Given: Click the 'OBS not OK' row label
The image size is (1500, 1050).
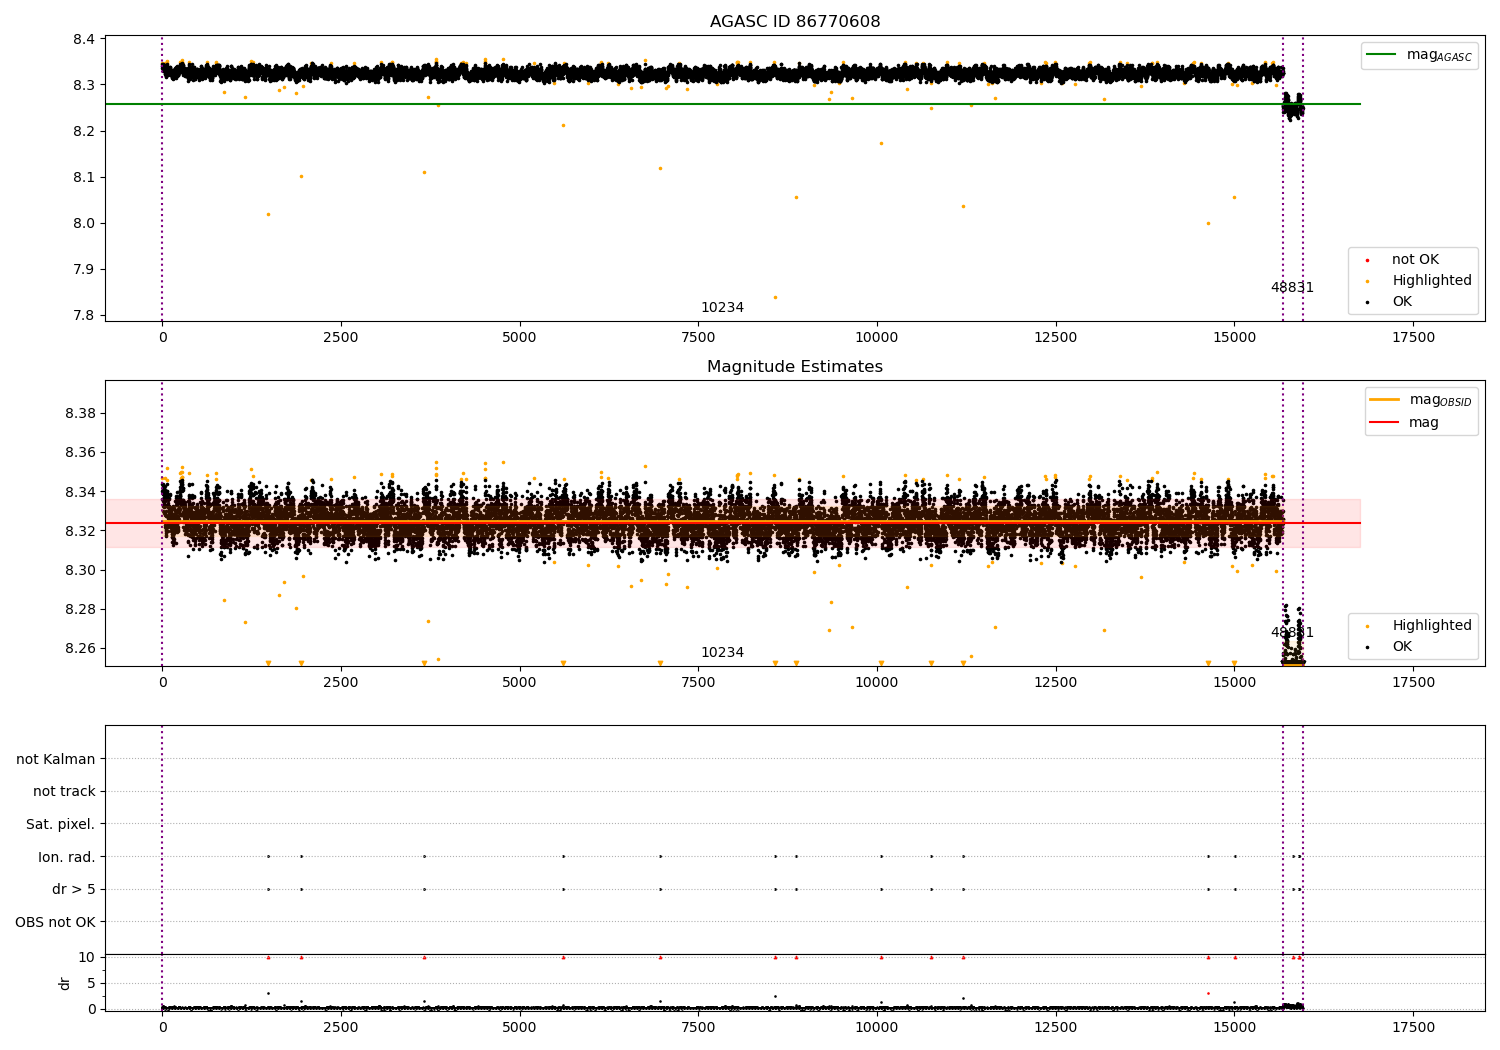Looking at the screenshot, I should (x=55, y=922).
